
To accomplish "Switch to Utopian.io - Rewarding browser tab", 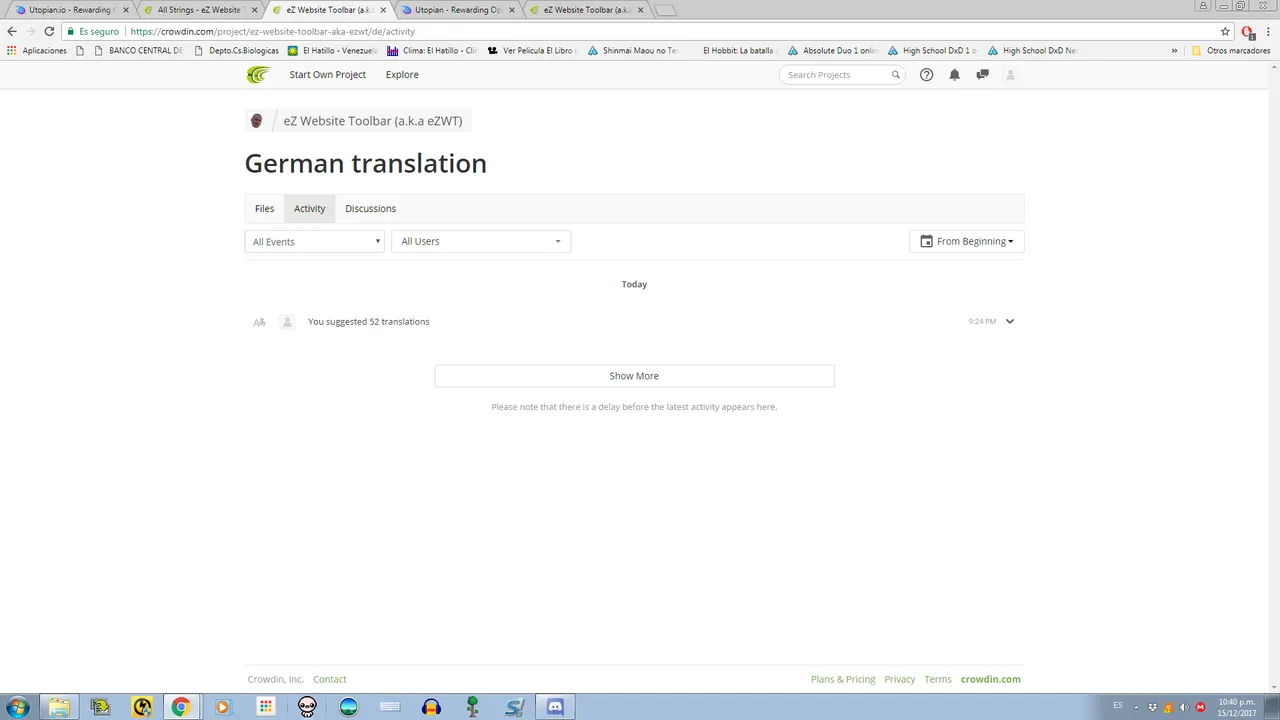I will pyautogui.click(x=70, y=10).
